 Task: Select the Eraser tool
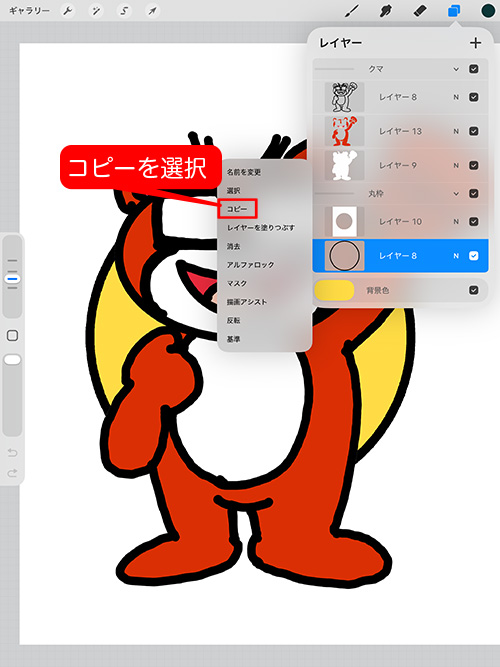[420, 11]
